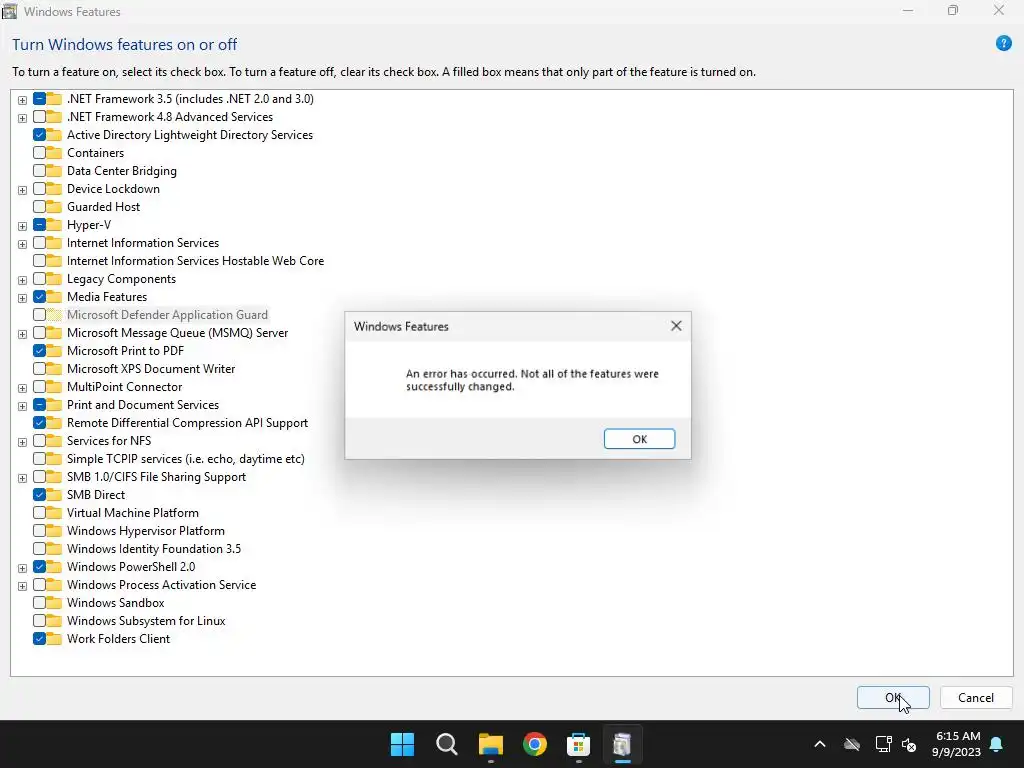Select Windows Identity Foundation 3.5 label
Viewport: 1024px width, 768px height.
click(153, 549)
